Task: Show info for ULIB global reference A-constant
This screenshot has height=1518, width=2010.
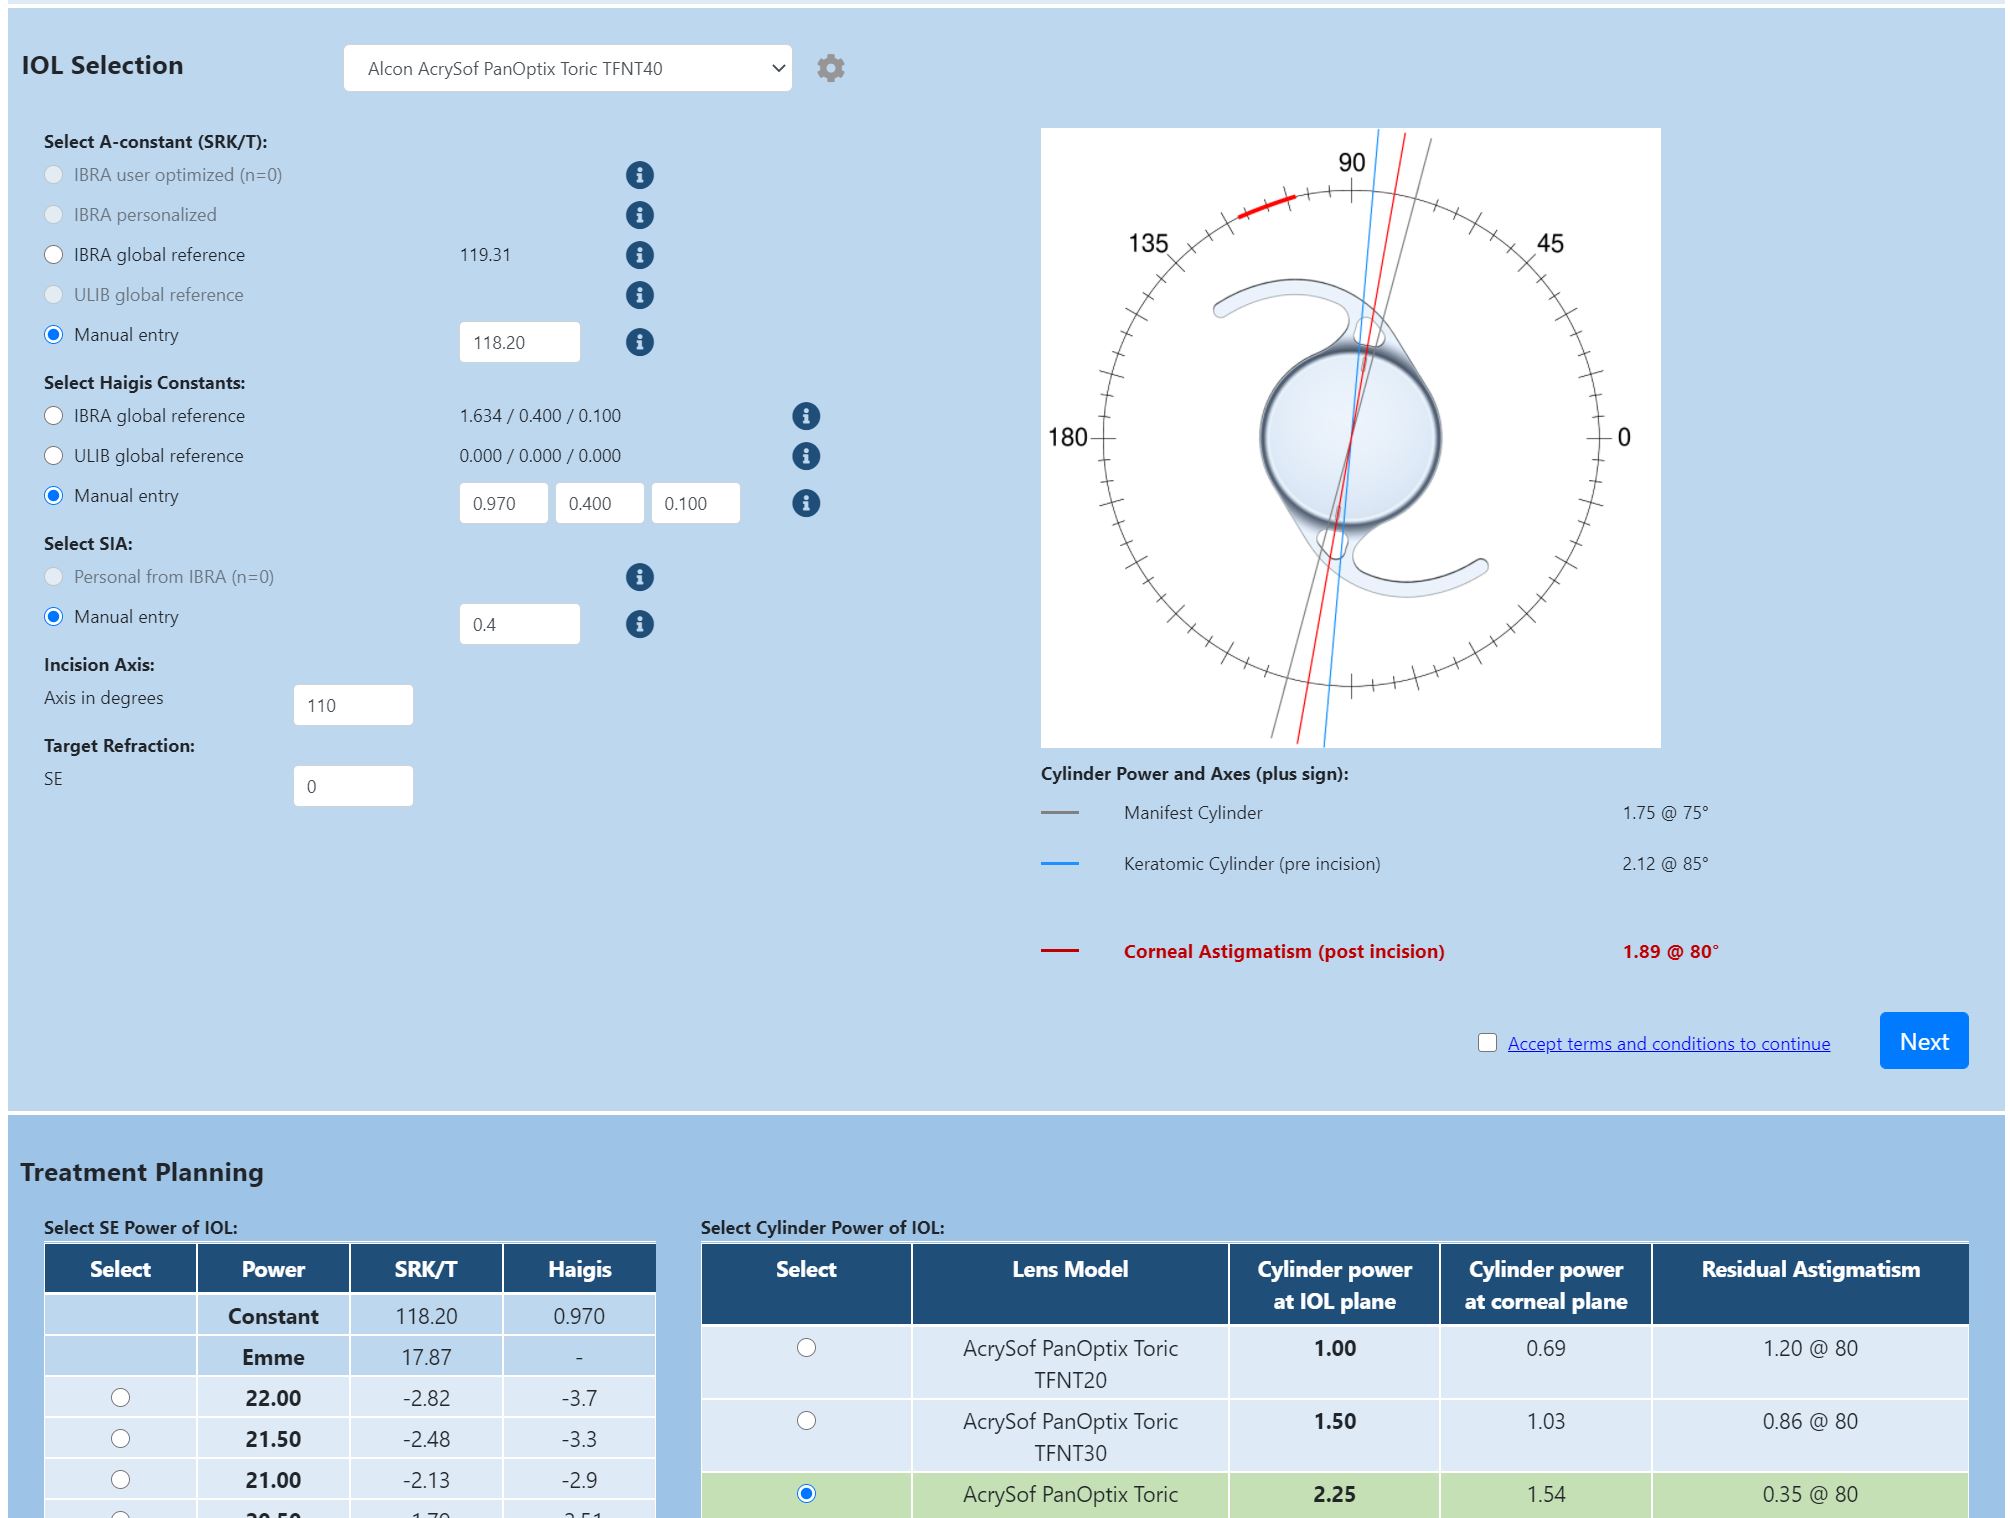Action: tap(640, 295)
